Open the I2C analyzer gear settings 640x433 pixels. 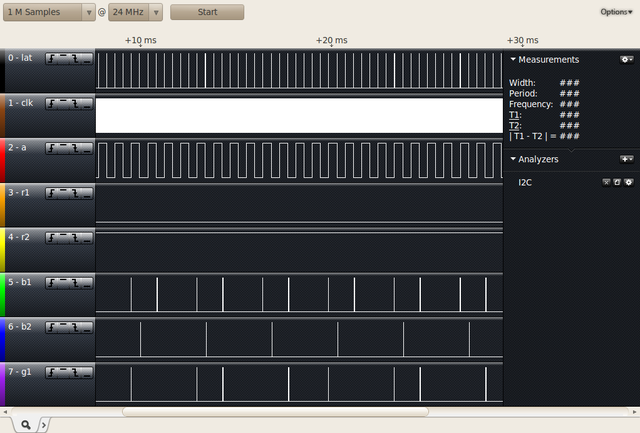[x=629, y=182]
